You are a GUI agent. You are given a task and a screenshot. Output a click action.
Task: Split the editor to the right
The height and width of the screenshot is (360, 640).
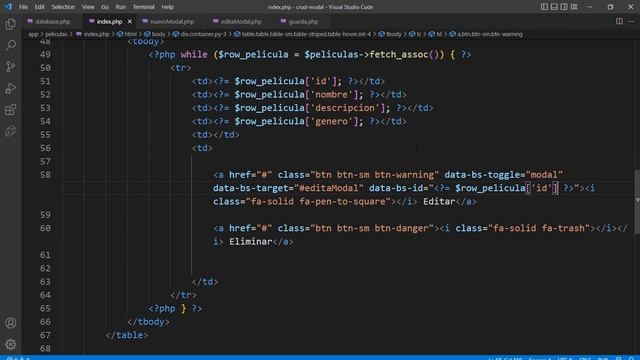[x=619, y=21]
